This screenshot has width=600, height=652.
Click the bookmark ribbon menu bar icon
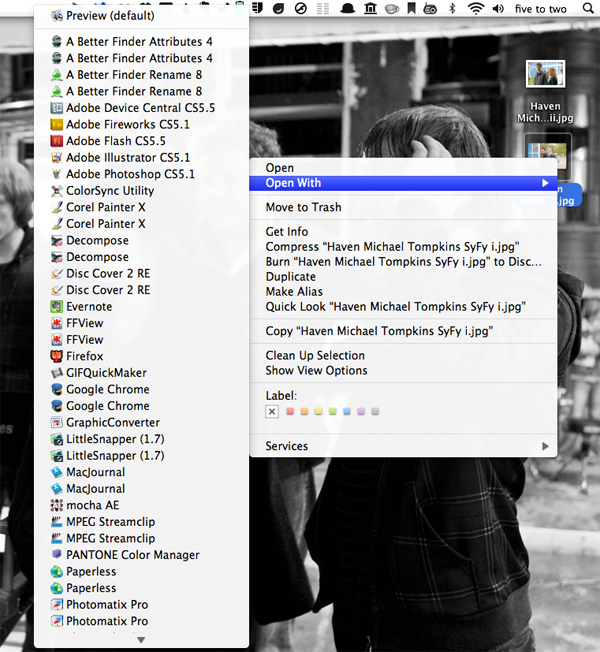[x=411, y=8]
